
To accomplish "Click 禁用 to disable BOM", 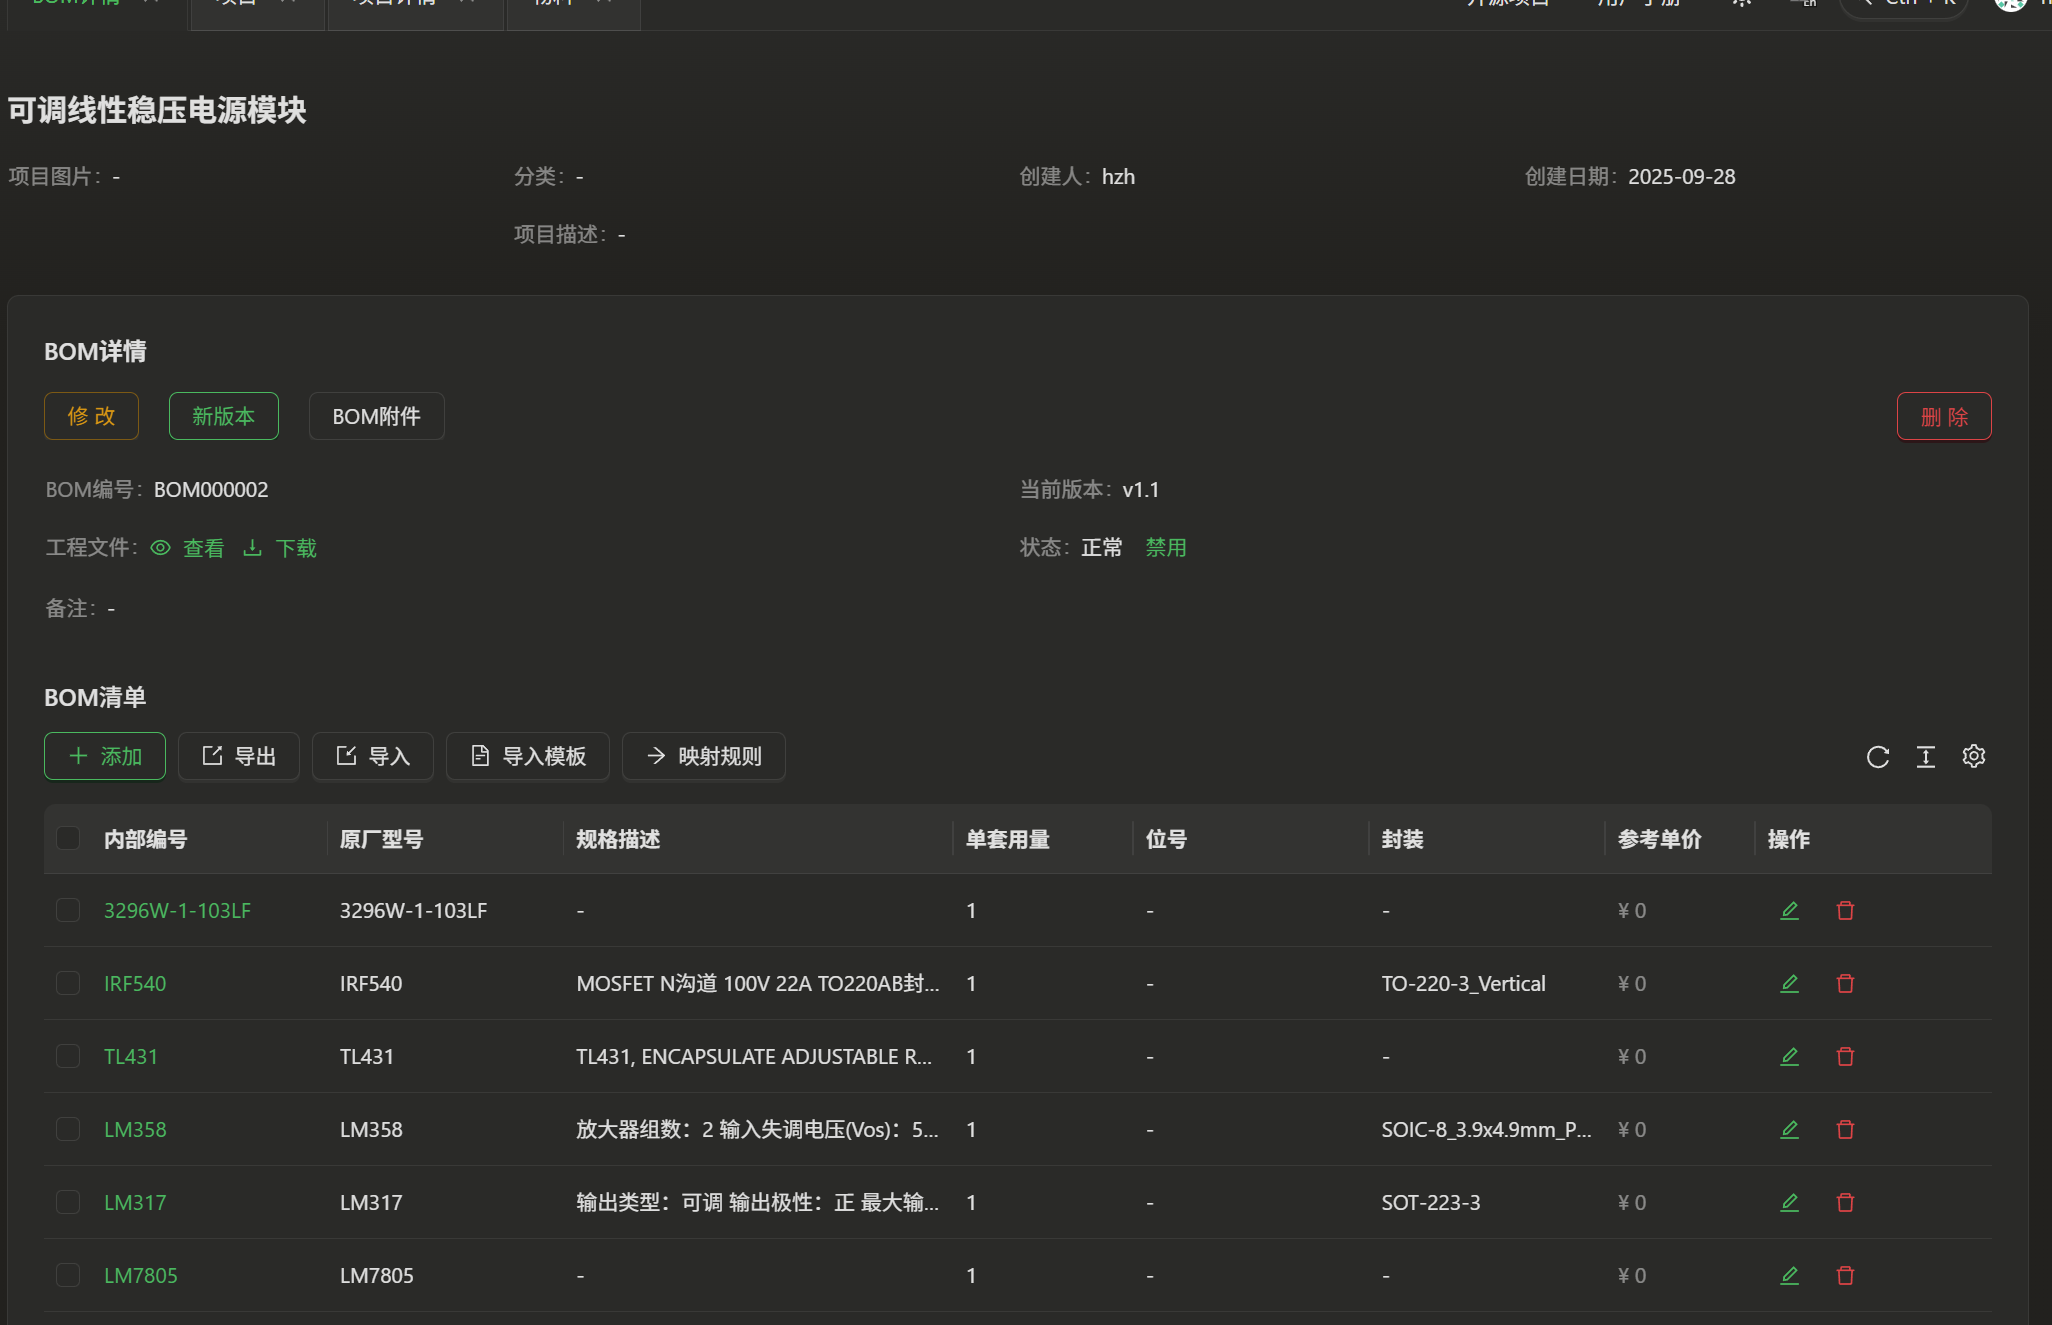I will click(x=1165, y=548).
